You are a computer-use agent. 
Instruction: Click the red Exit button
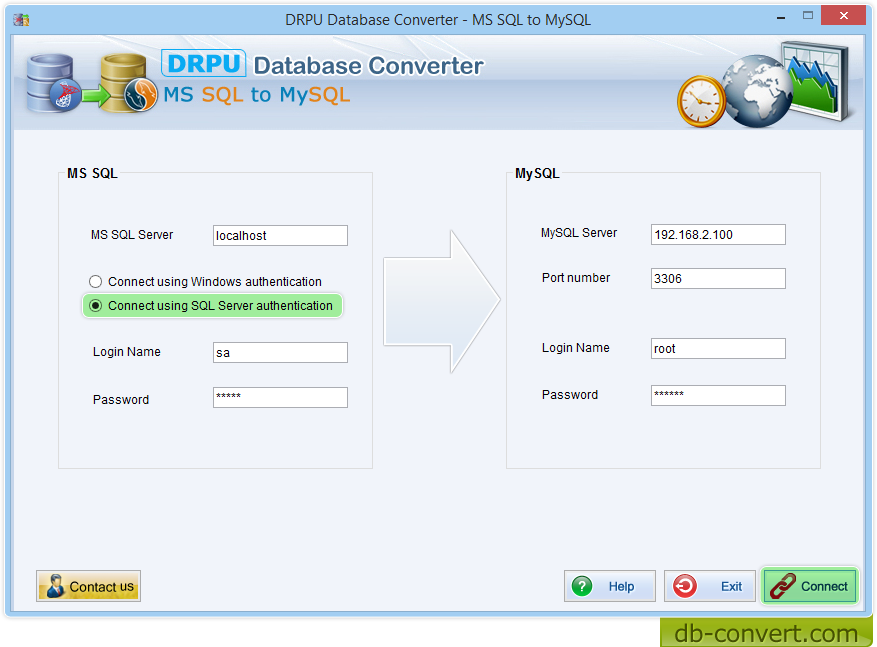point(709,586)
